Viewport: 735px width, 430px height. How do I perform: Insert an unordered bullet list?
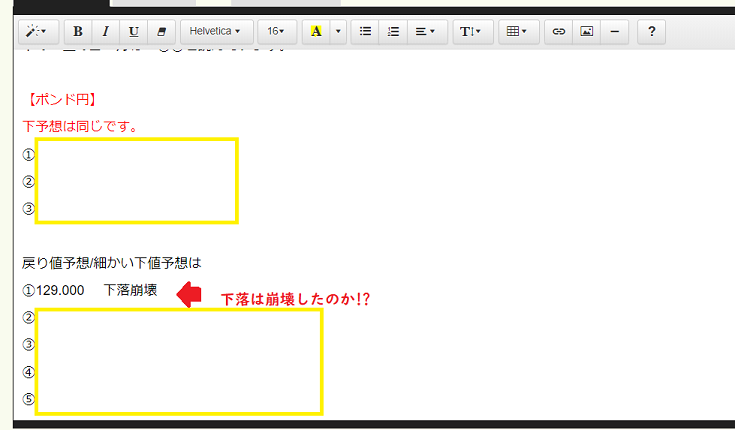365,31
